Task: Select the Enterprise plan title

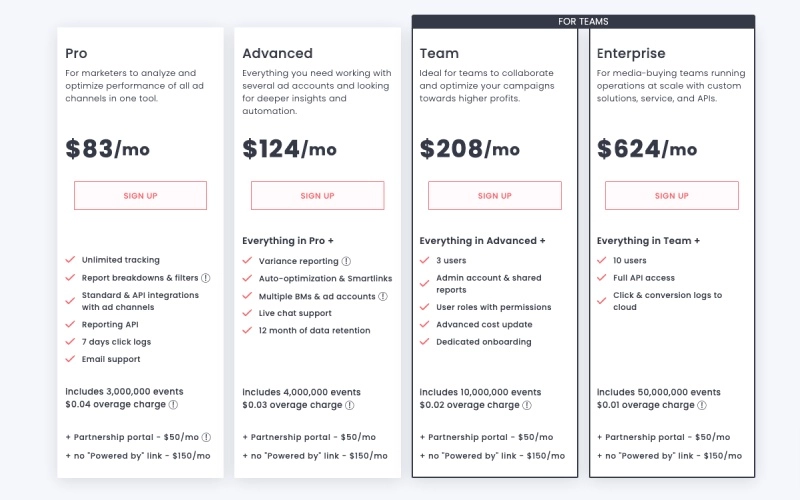Action: (631, 53)
